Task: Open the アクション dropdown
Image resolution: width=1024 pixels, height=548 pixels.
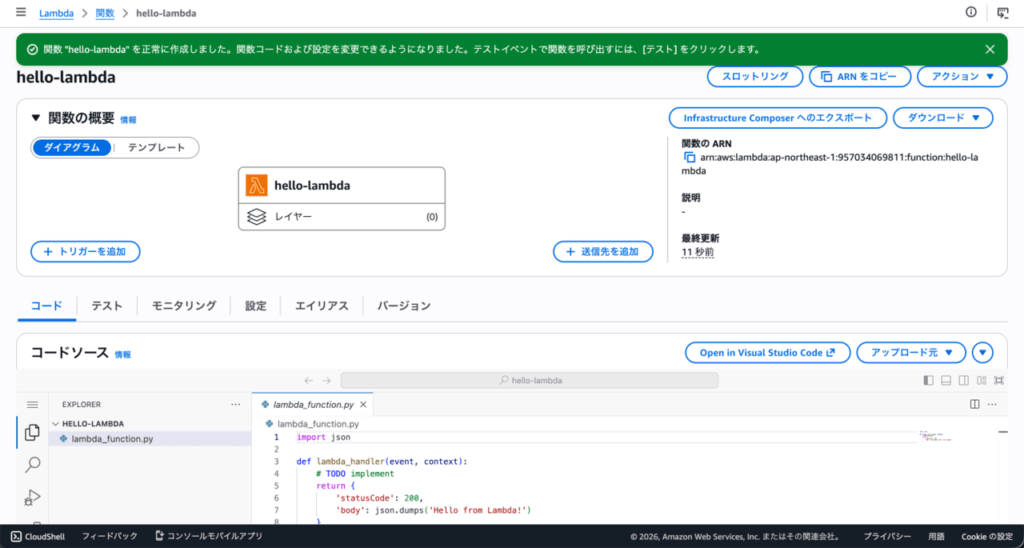Action: tap(962, 76)
